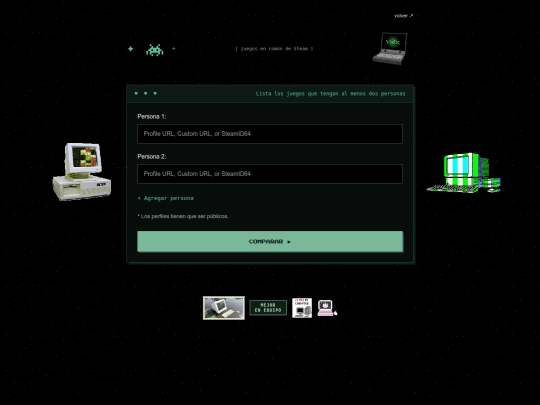Click '[ juegos en común de Steam ]' title

tap(274, 49)
